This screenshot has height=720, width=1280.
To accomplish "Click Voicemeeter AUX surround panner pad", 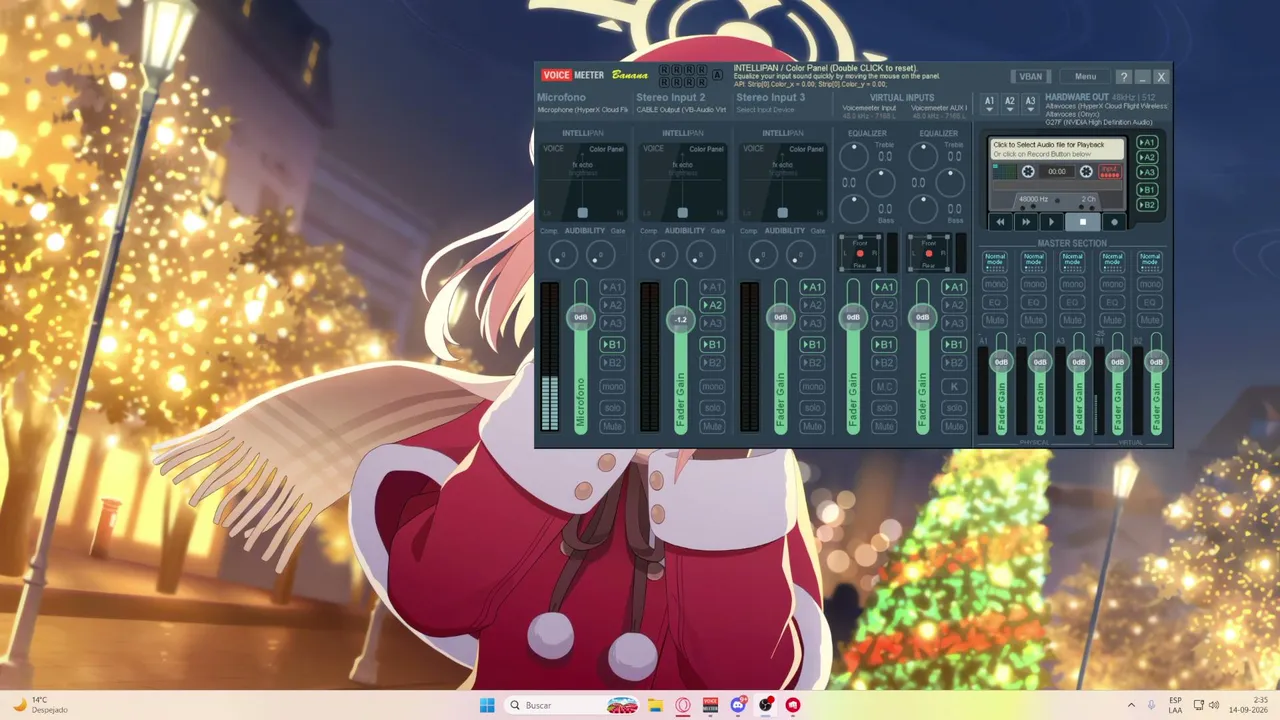I will [x=929, y=253].
